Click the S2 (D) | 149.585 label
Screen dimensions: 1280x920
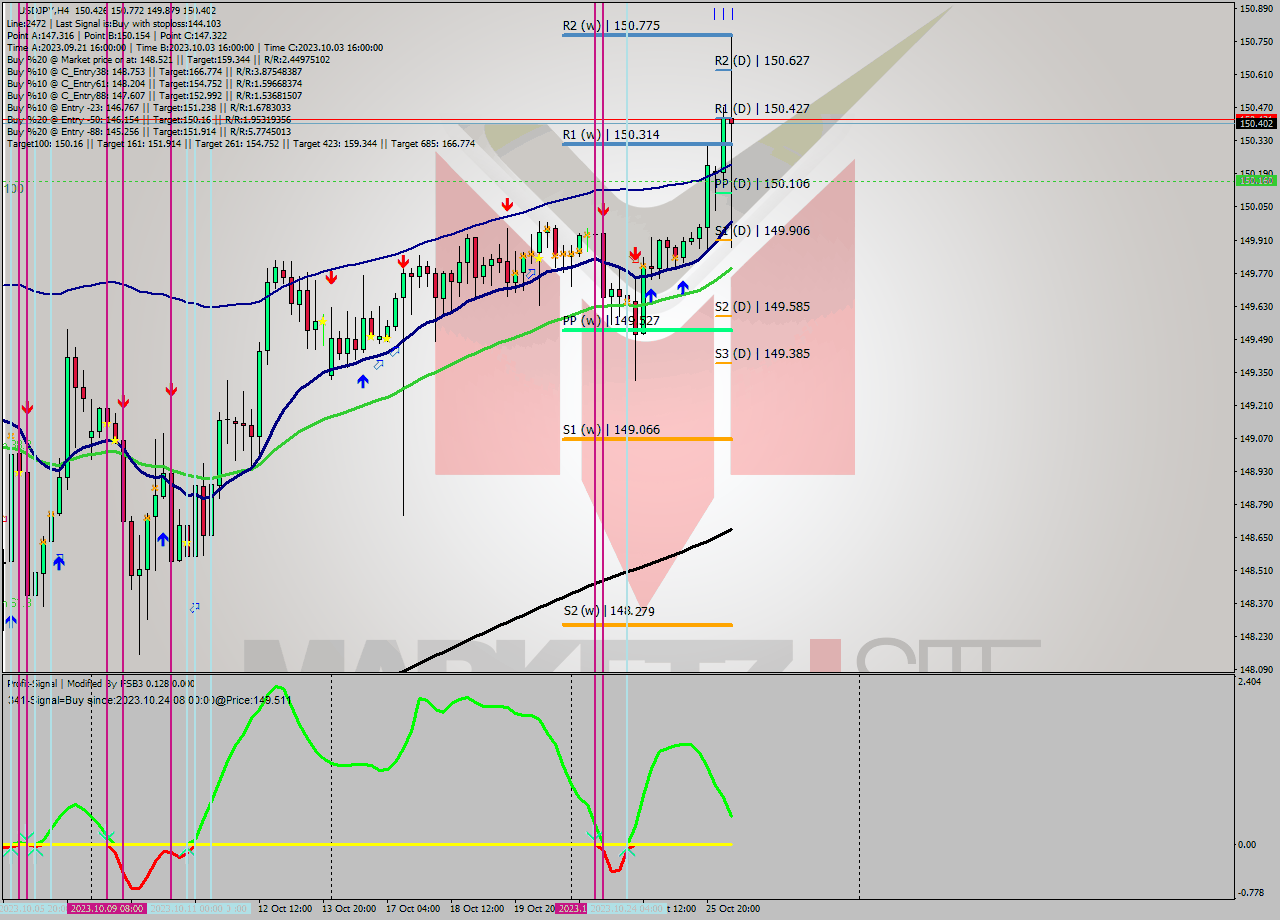click(762, 307)
